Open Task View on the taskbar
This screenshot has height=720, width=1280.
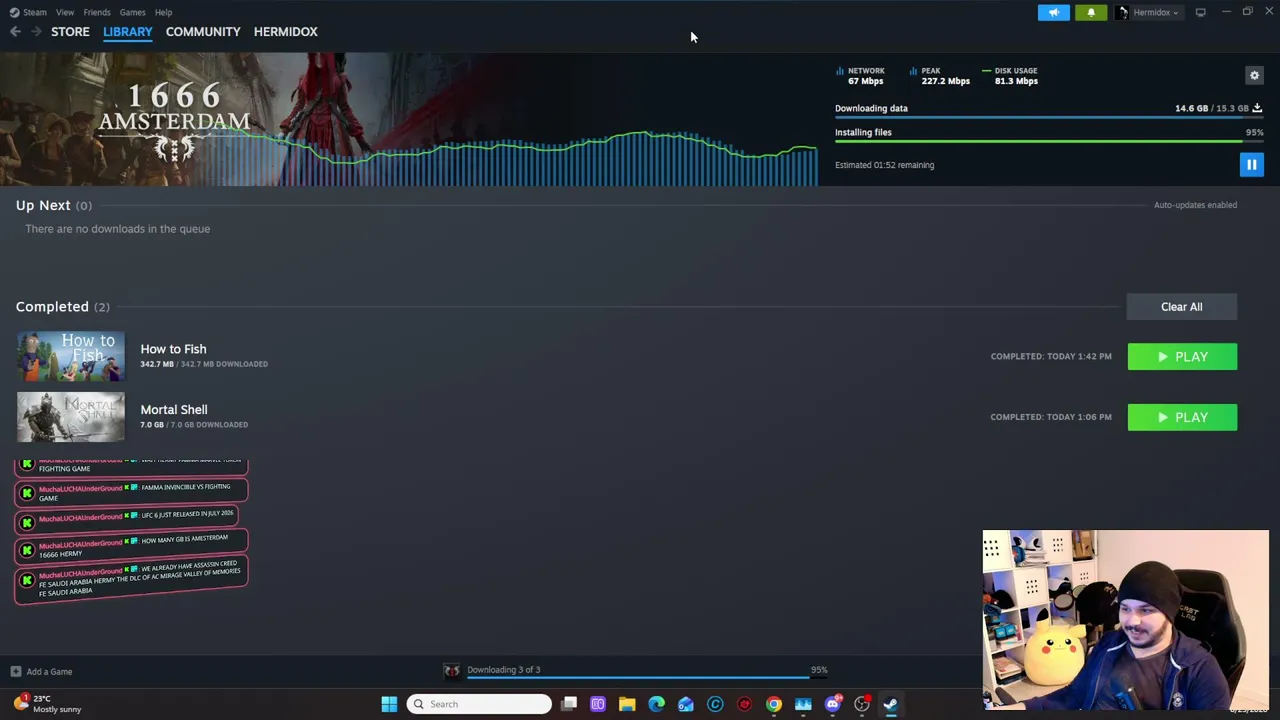pos(569,704)
